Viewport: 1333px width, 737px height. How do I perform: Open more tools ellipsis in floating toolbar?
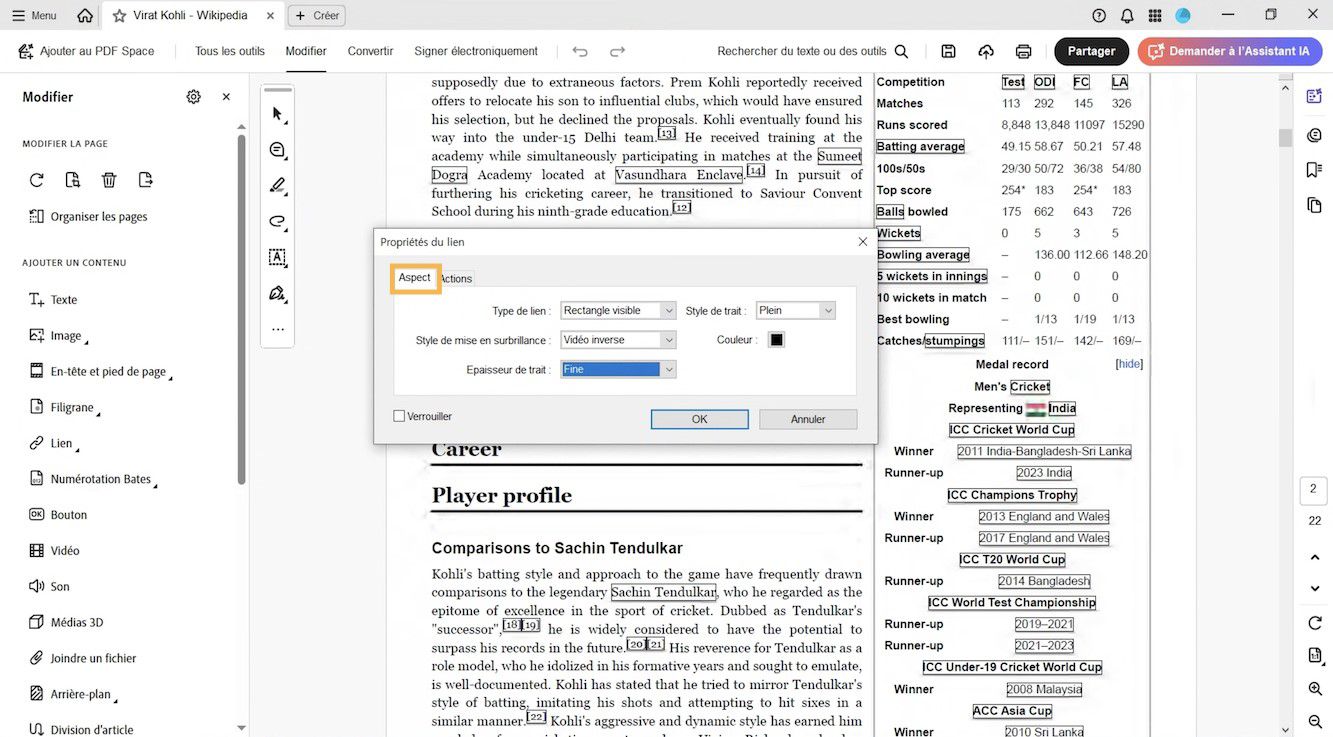pyautogui.click(x=277, y=329)
